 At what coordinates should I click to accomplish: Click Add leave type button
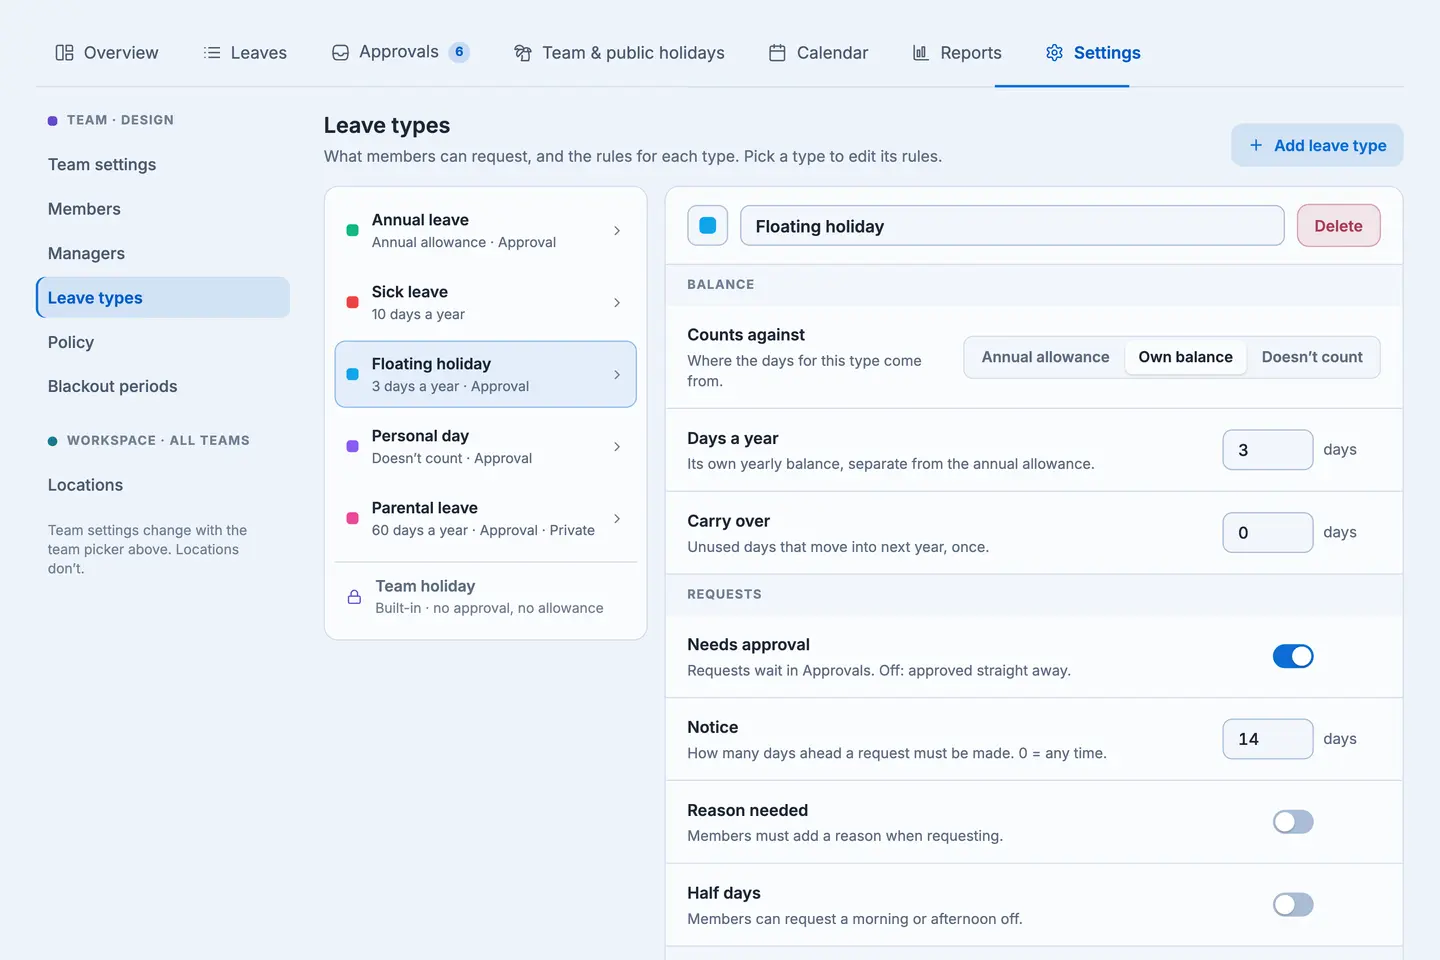click(x=1317, y=145)
